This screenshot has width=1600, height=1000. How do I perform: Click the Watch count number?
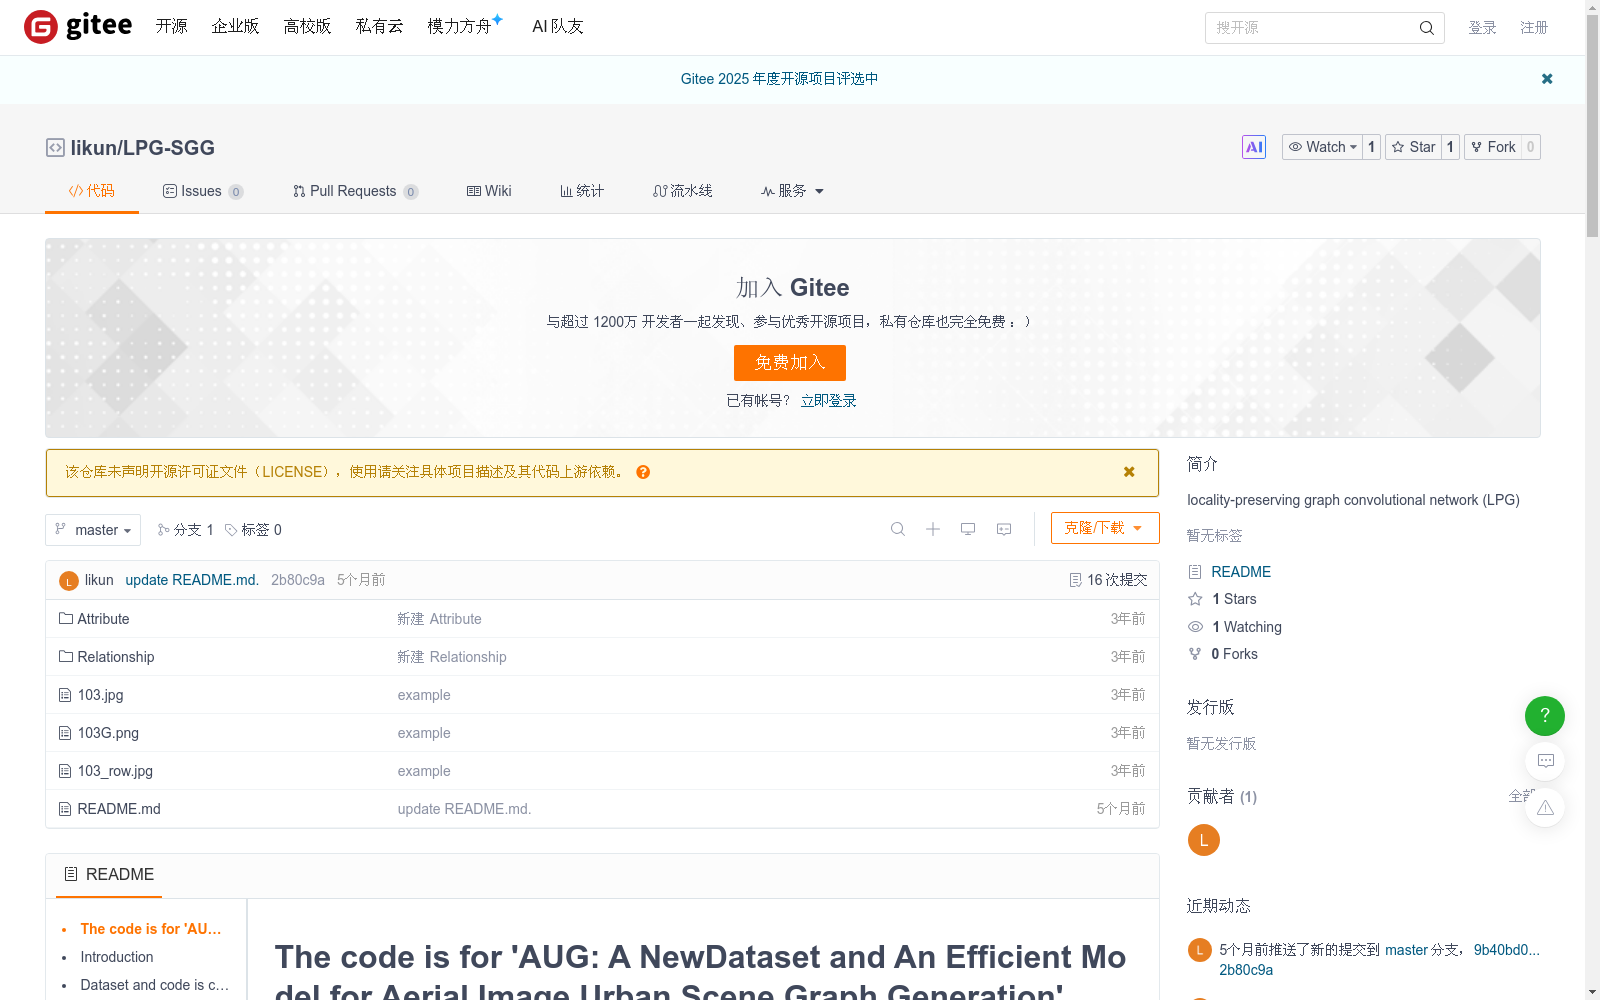coord(1372,147)
